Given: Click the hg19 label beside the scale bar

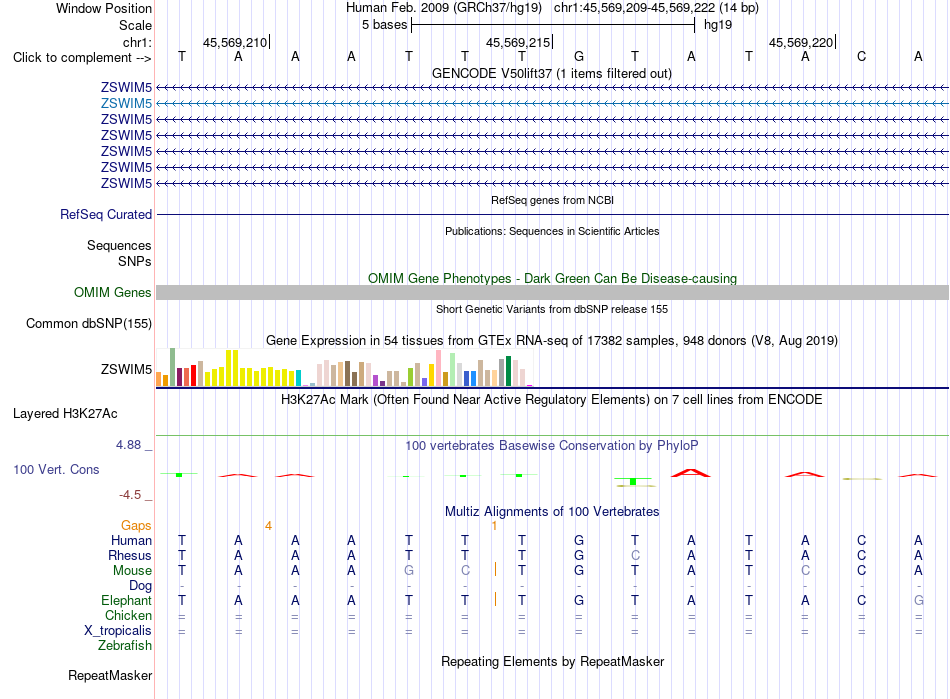Looking at the screenshot, I should tap(718, 25).
